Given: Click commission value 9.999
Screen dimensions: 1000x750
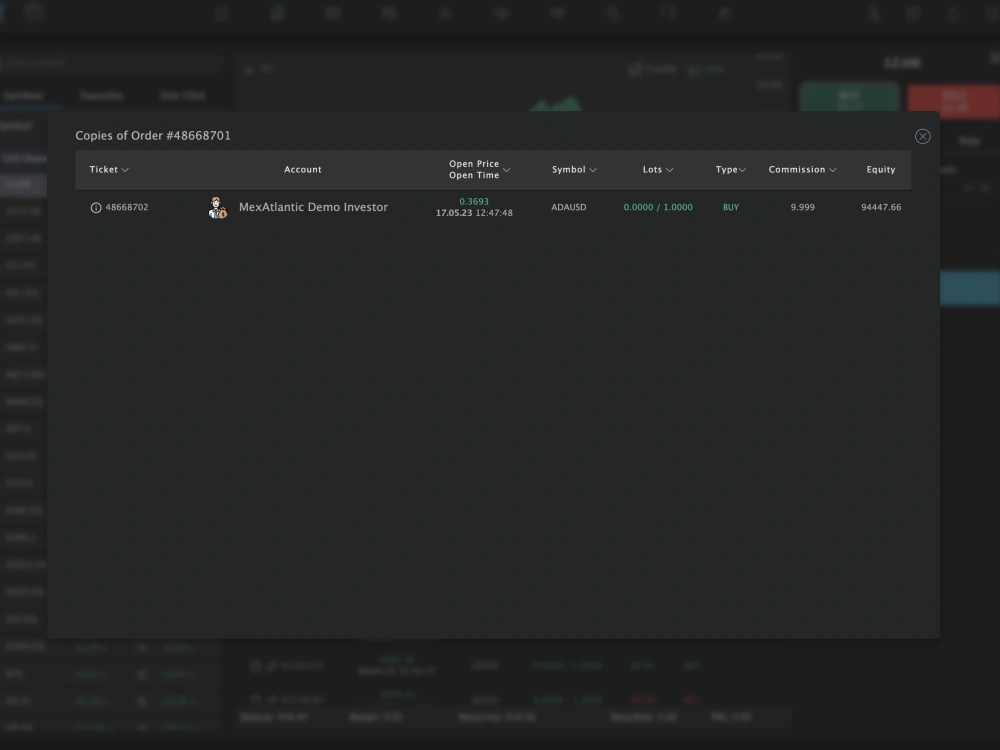Looking at the screenshot, I should (x=802, y=207).
